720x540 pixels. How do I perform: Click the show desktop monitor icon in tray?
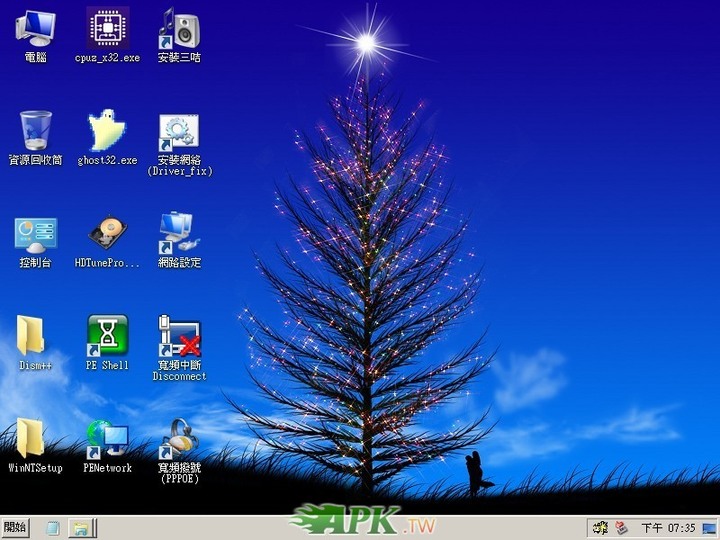709,529
